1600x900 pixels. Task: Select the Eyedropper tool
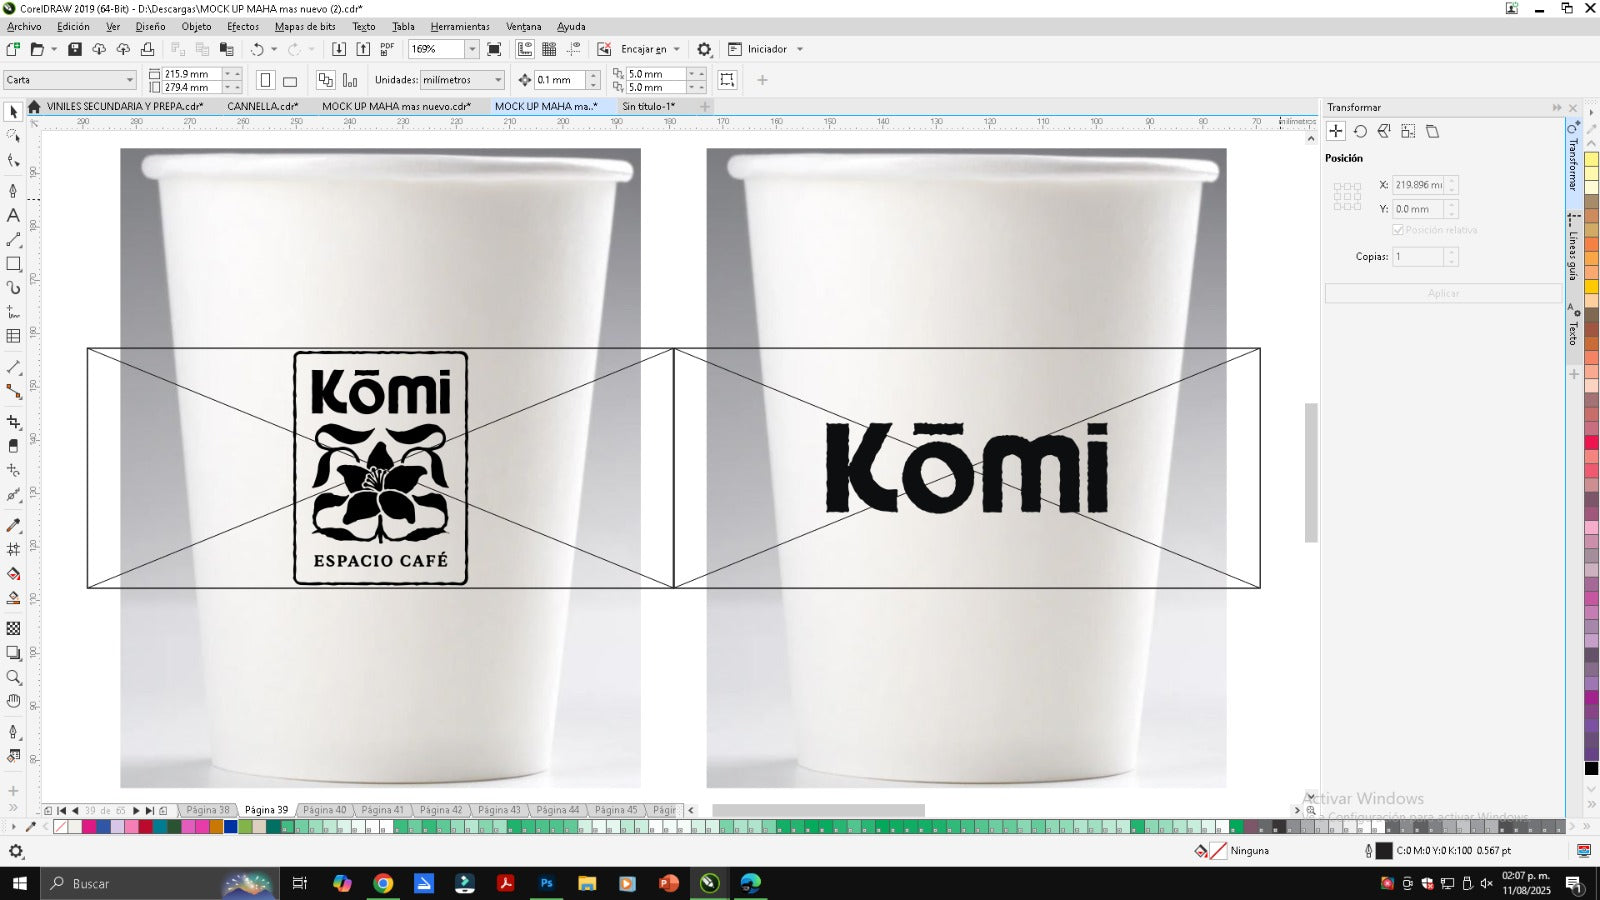pyautogui.click(x=13, y=525)
